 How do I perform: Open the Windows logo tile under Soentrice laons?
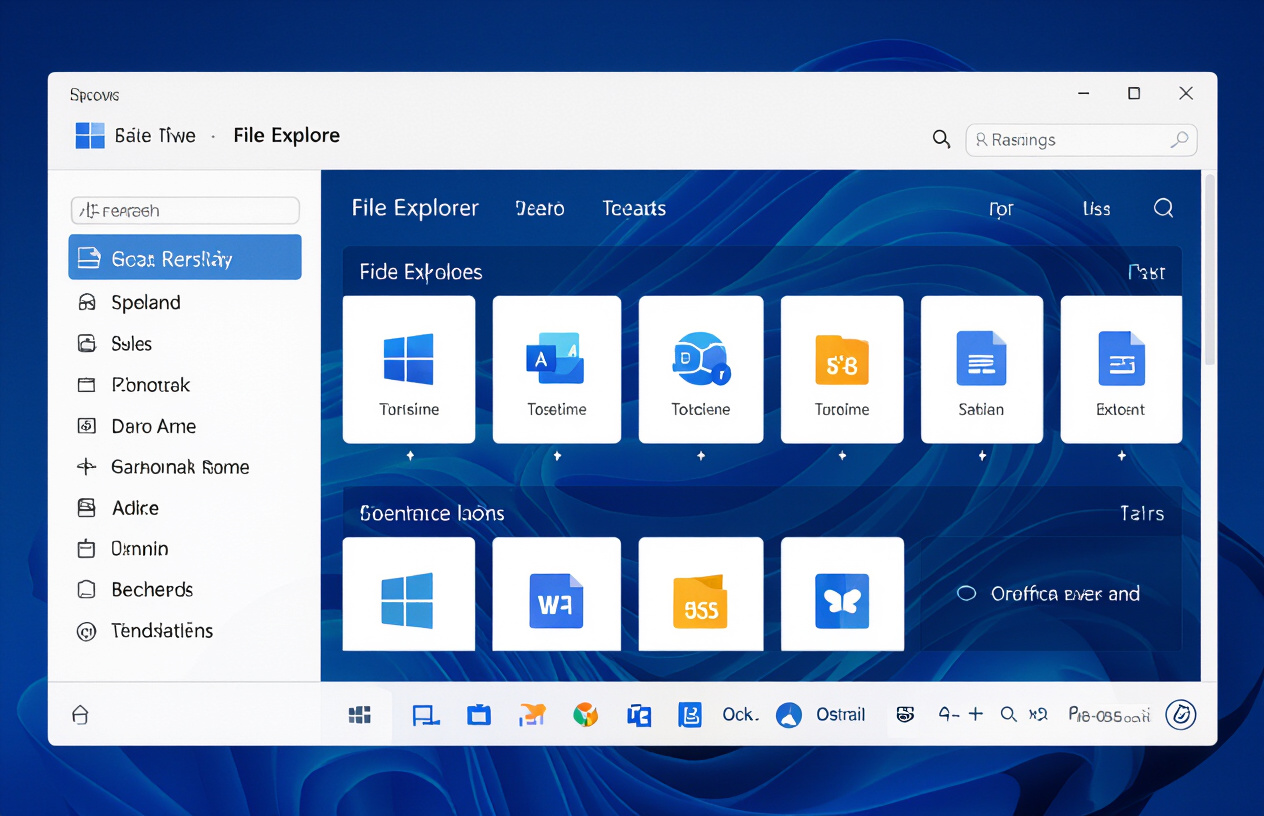409,594
